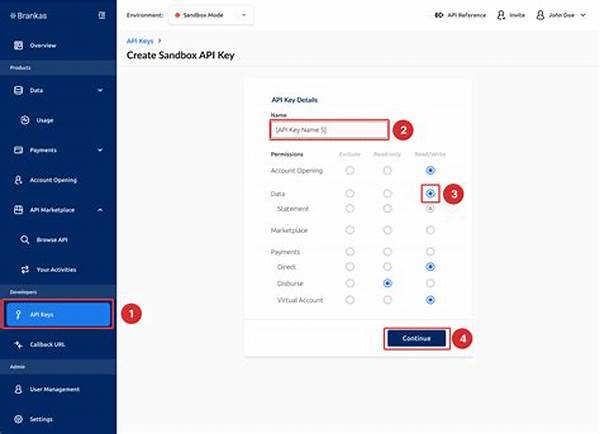Image resolution: width=600 pixels, height=434 pixels.
Task: Expand the Data section in sidebar
Action: tap(100, 90)
